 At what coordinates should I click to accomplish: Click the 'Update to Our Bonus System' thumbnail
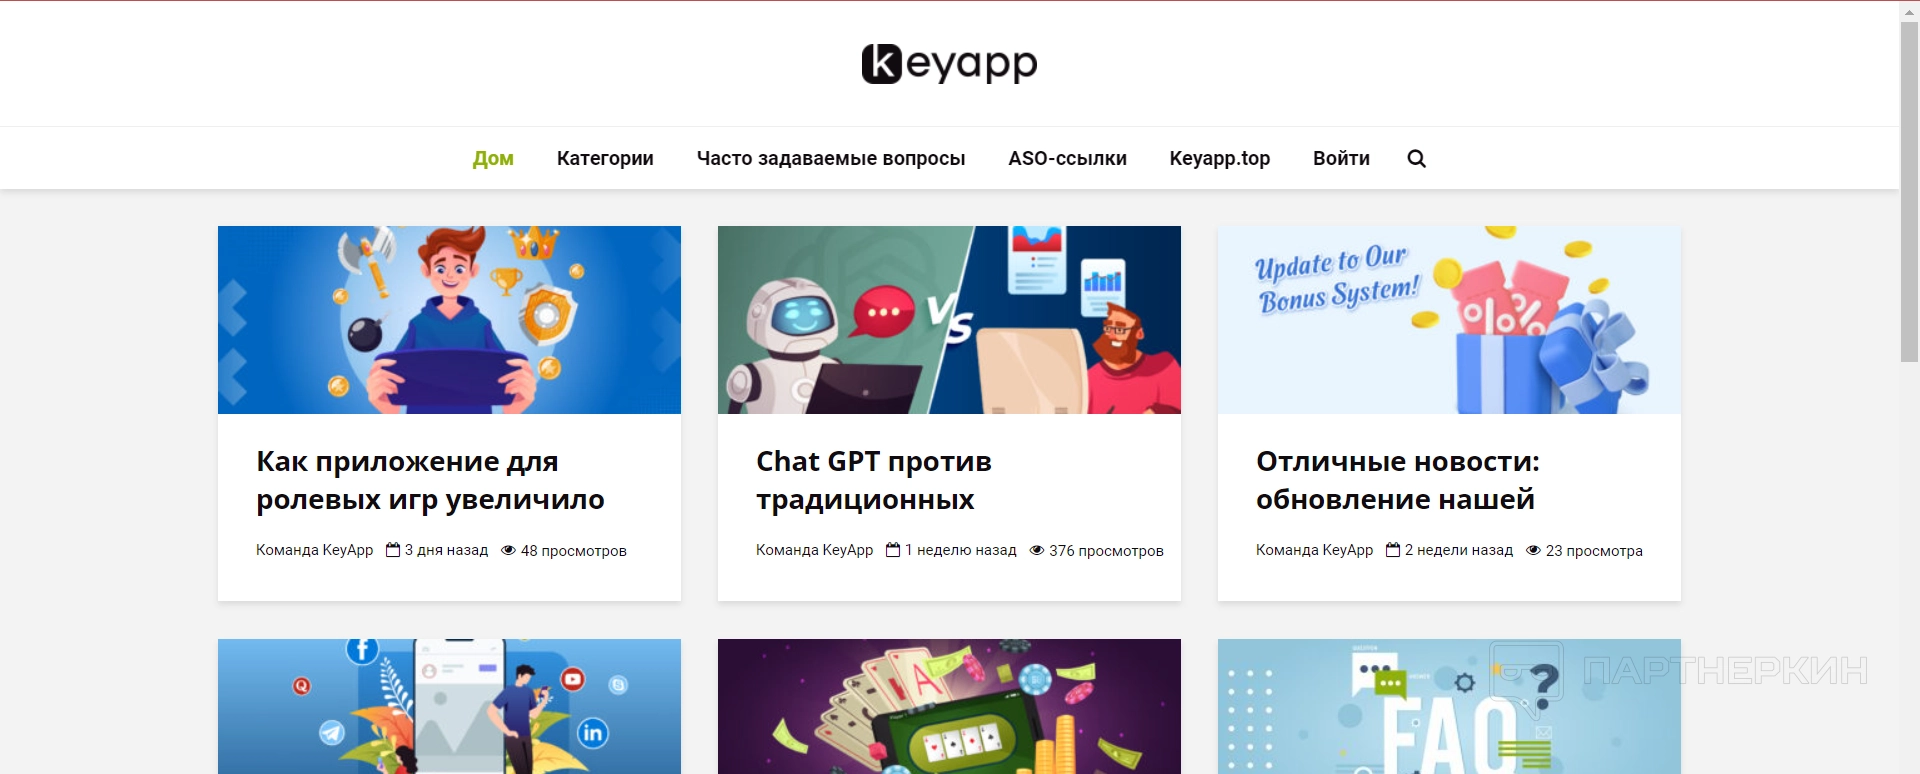(x=1449, y=320)
